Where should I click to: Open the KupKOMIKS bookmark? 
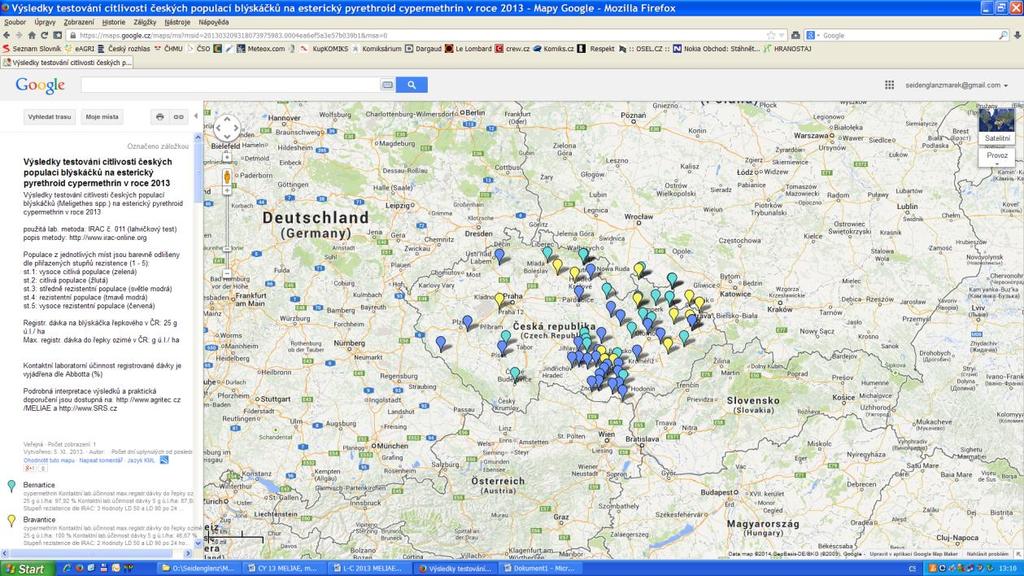(324, 49)
